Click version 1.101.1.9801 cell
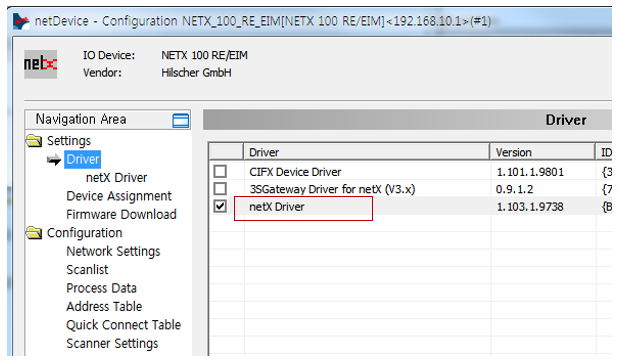 (530, 172)
